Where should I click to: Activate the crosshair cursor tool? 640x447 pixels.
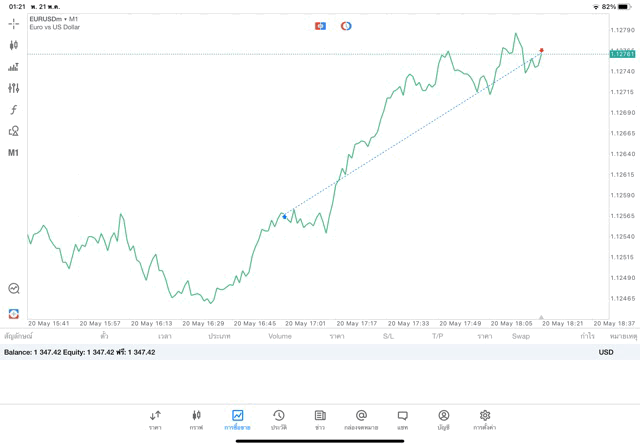point(13,23)
